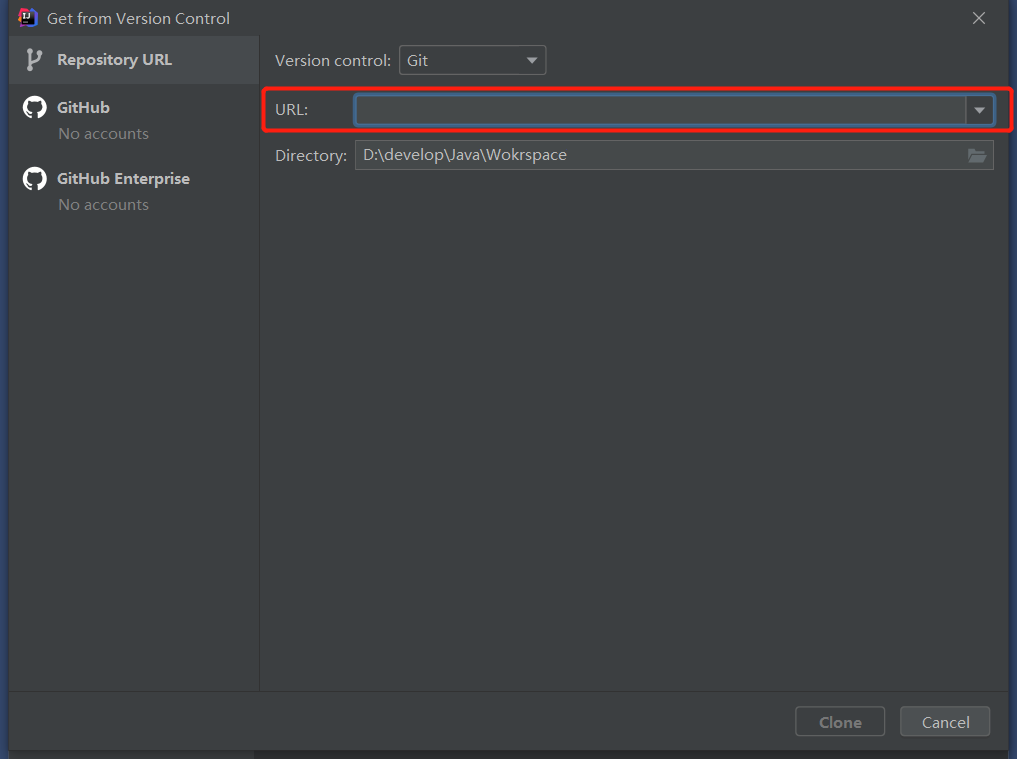The image size is (1017, 759).
Task: Click the 'Version control:' label
Action: [x=333, y=60]
